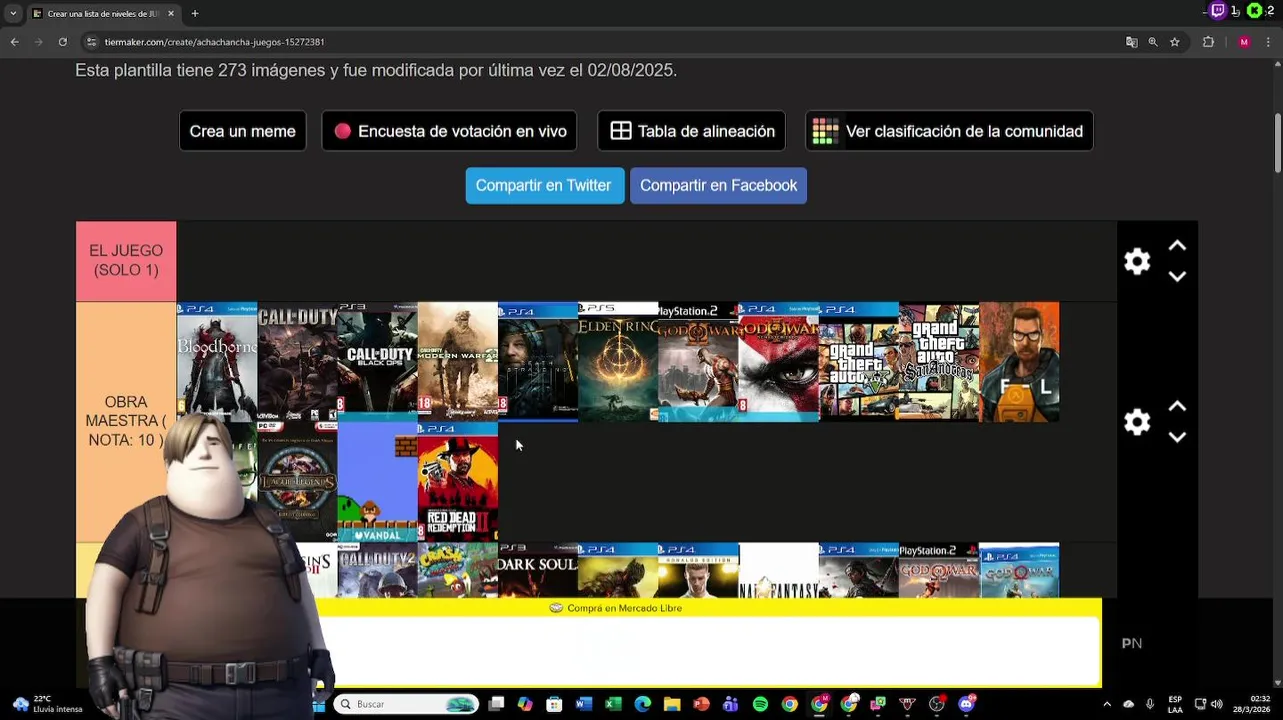
Task: Click the OBRA MAESTRA tier label
Action: coord(126,422)
